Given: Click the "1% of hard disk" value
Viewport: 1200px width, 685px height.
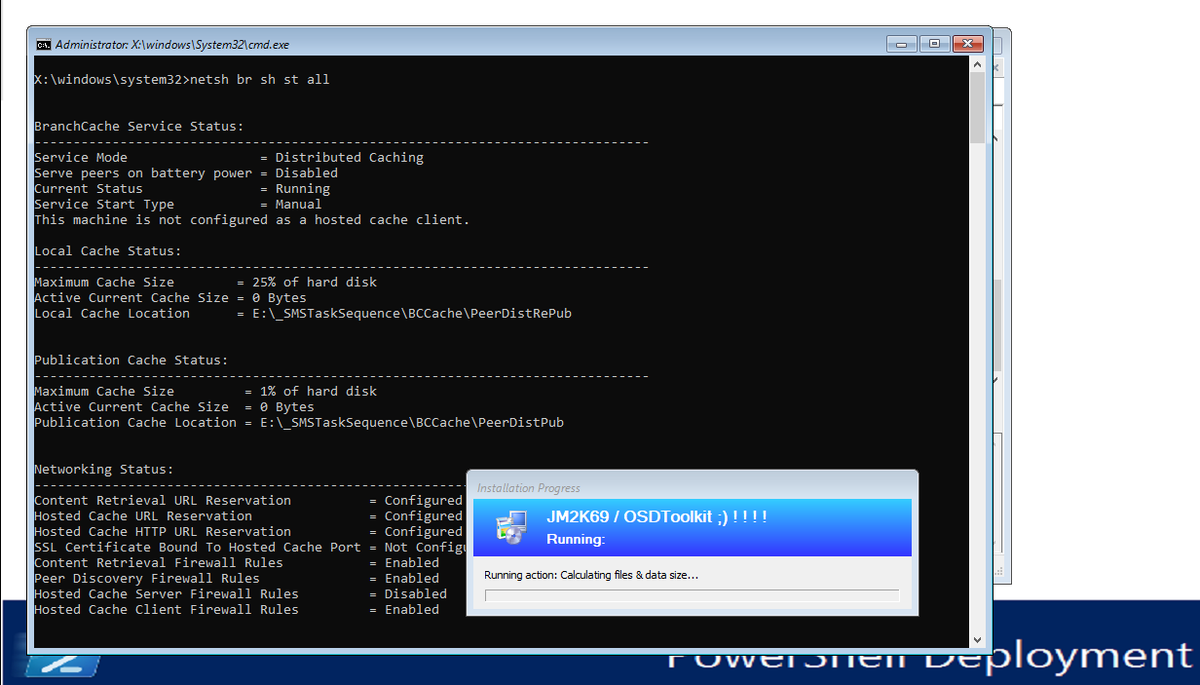Looking at the screenshot, I should point(319,391).
